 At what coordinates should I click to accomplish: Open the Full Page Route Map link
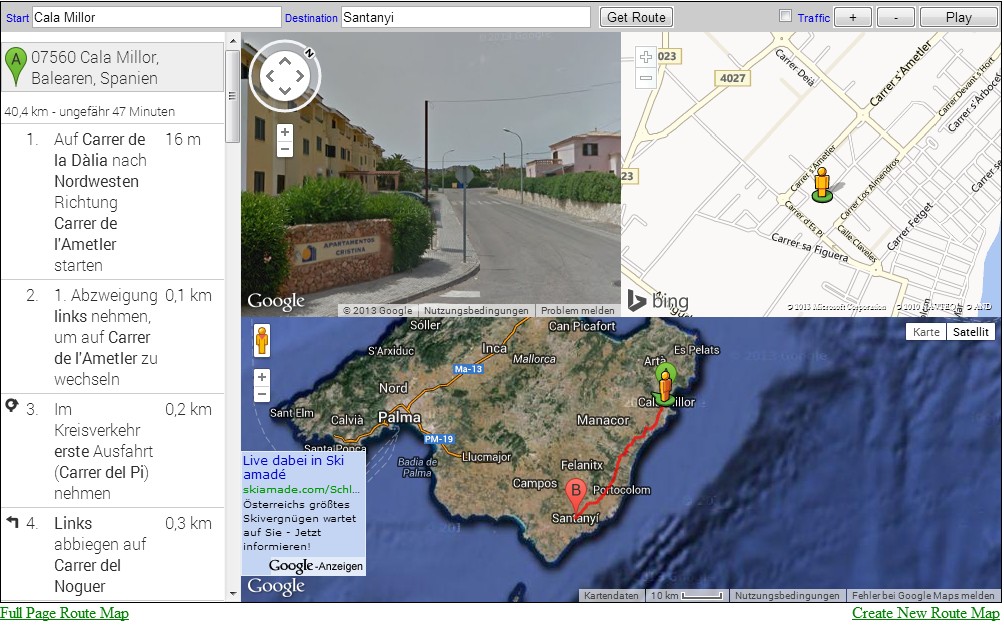[x=65, y=613]
